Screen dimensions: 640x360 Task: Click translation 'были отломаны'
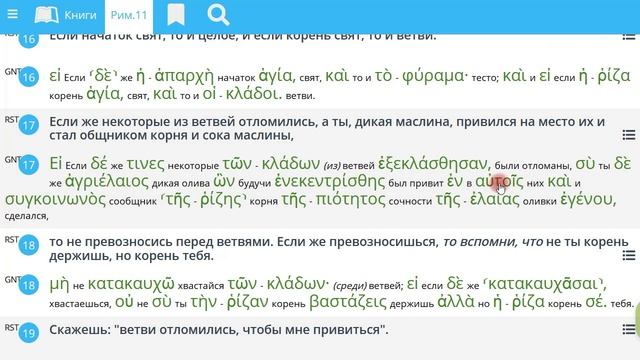click(532, 166)
